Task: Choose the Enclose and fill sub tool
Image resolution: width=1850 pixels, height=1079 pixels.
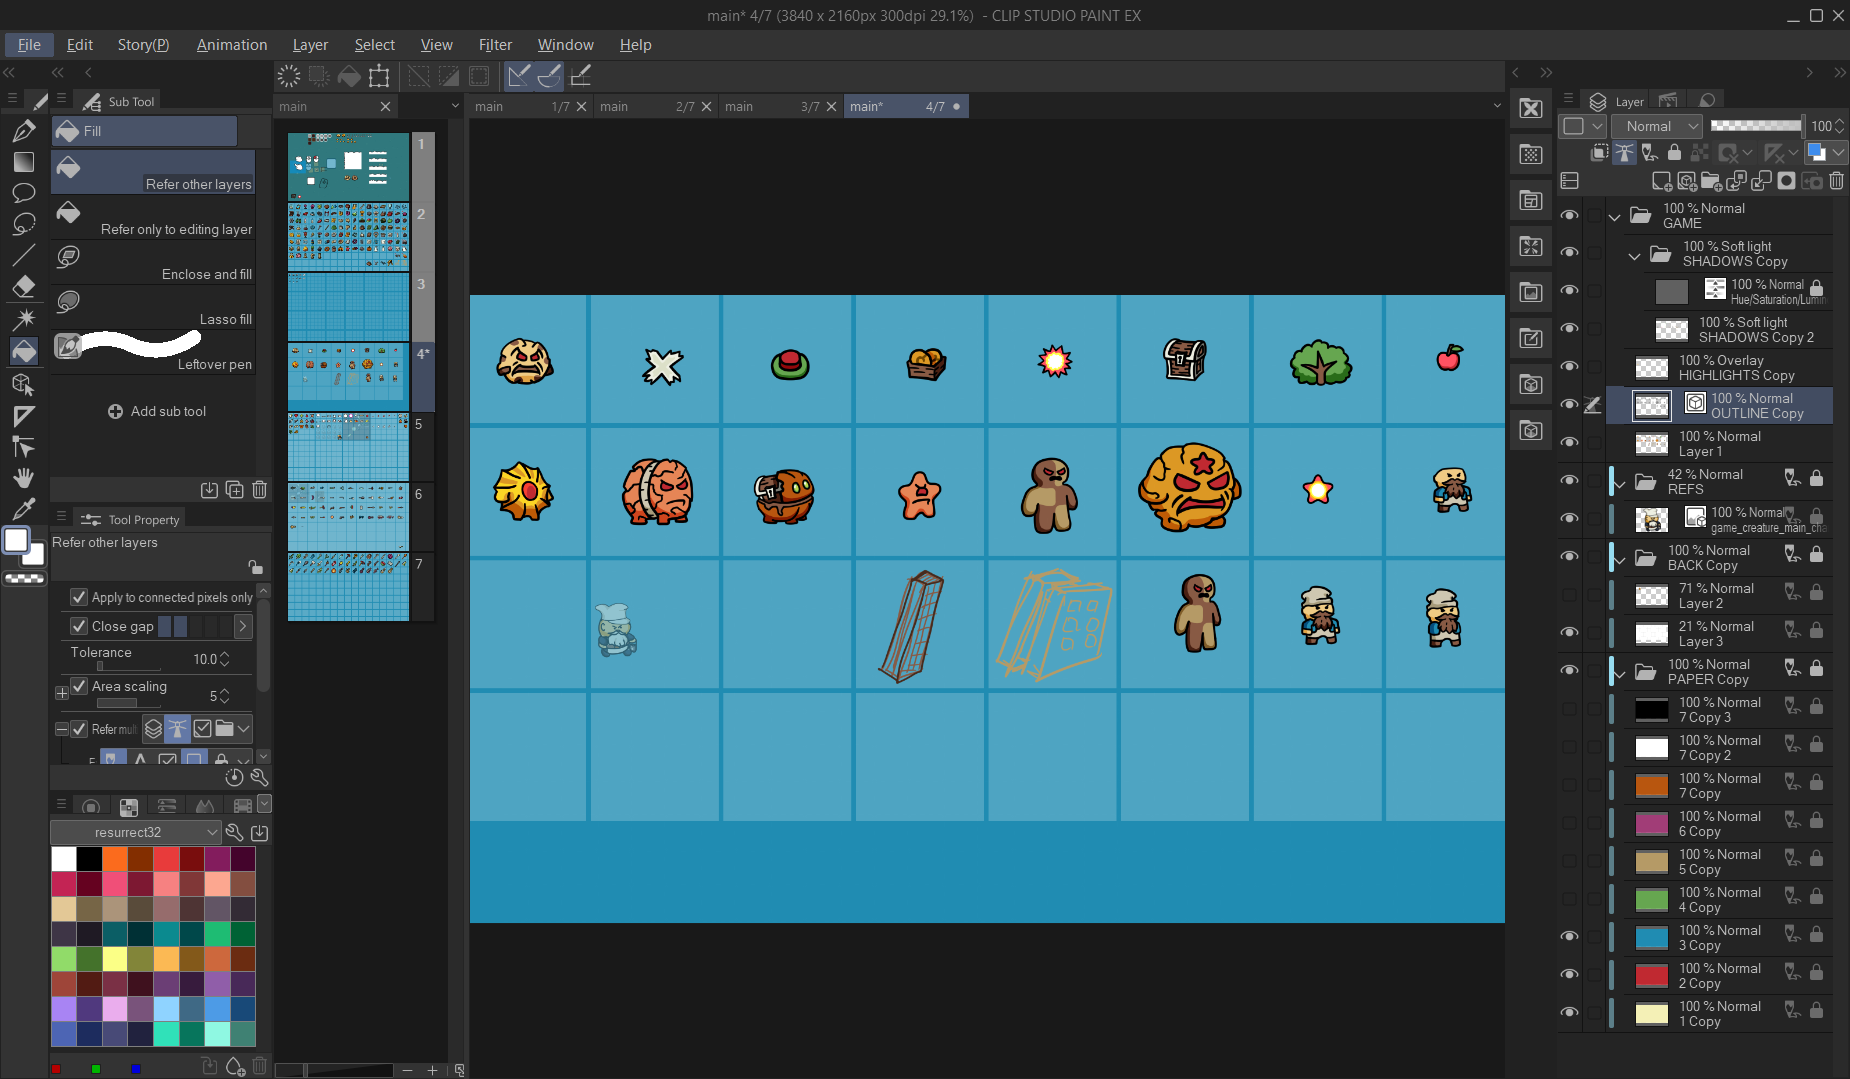Action: tap(154, 262)
